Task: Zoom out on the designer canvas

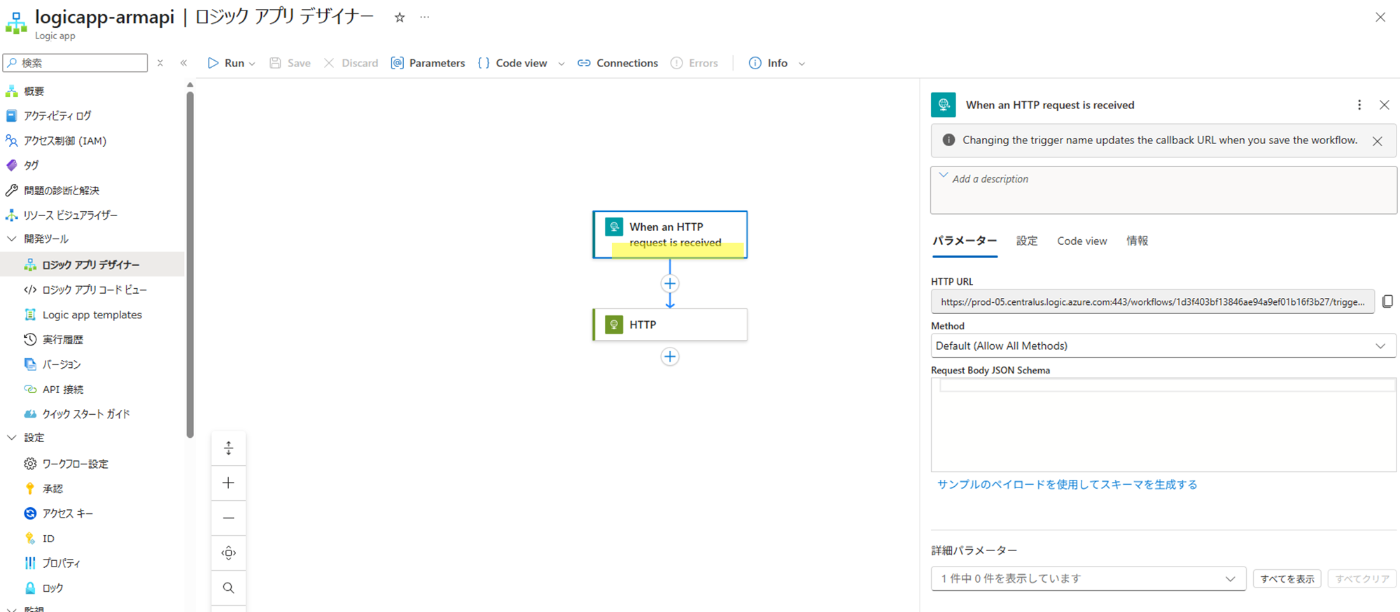Action: tap(228, 518)
